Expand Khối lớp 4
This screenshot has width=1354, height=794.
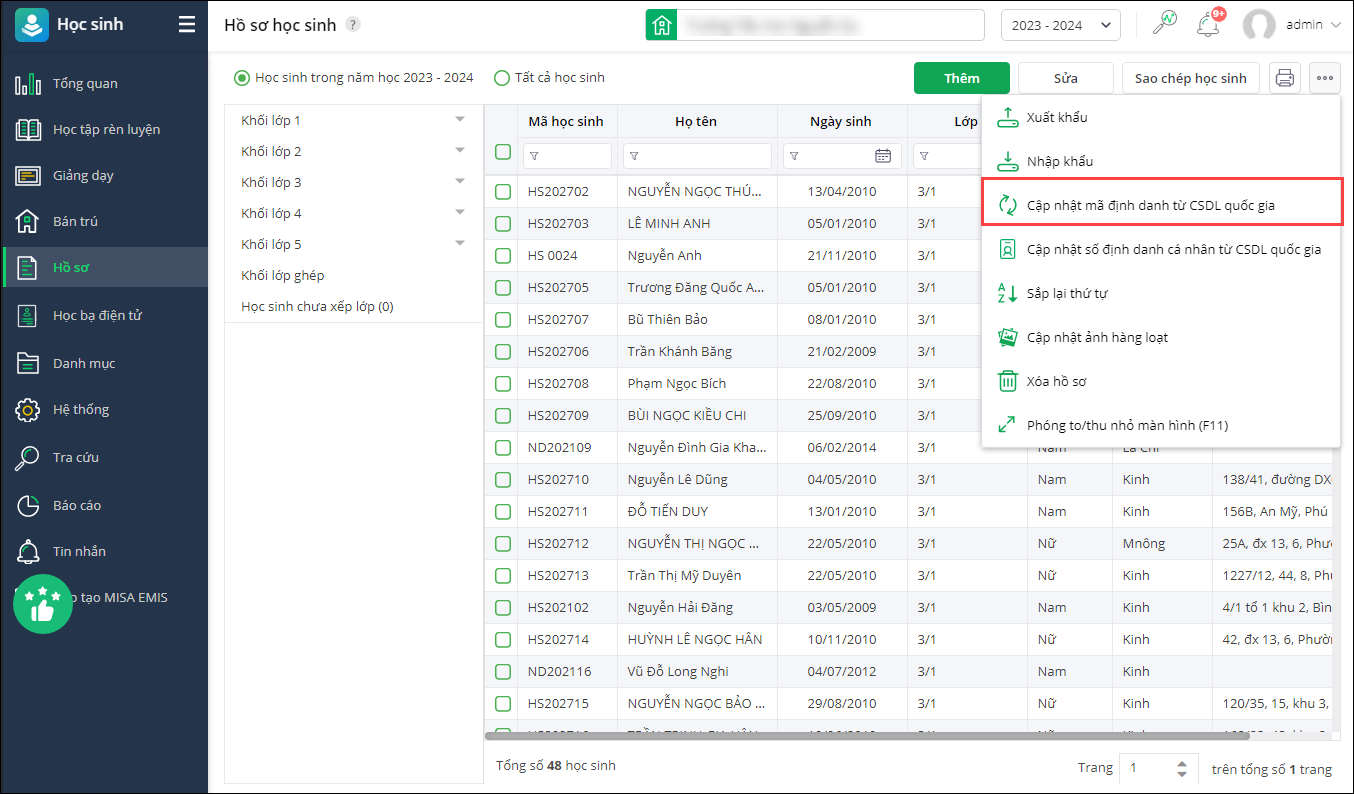tap(460, 212)
